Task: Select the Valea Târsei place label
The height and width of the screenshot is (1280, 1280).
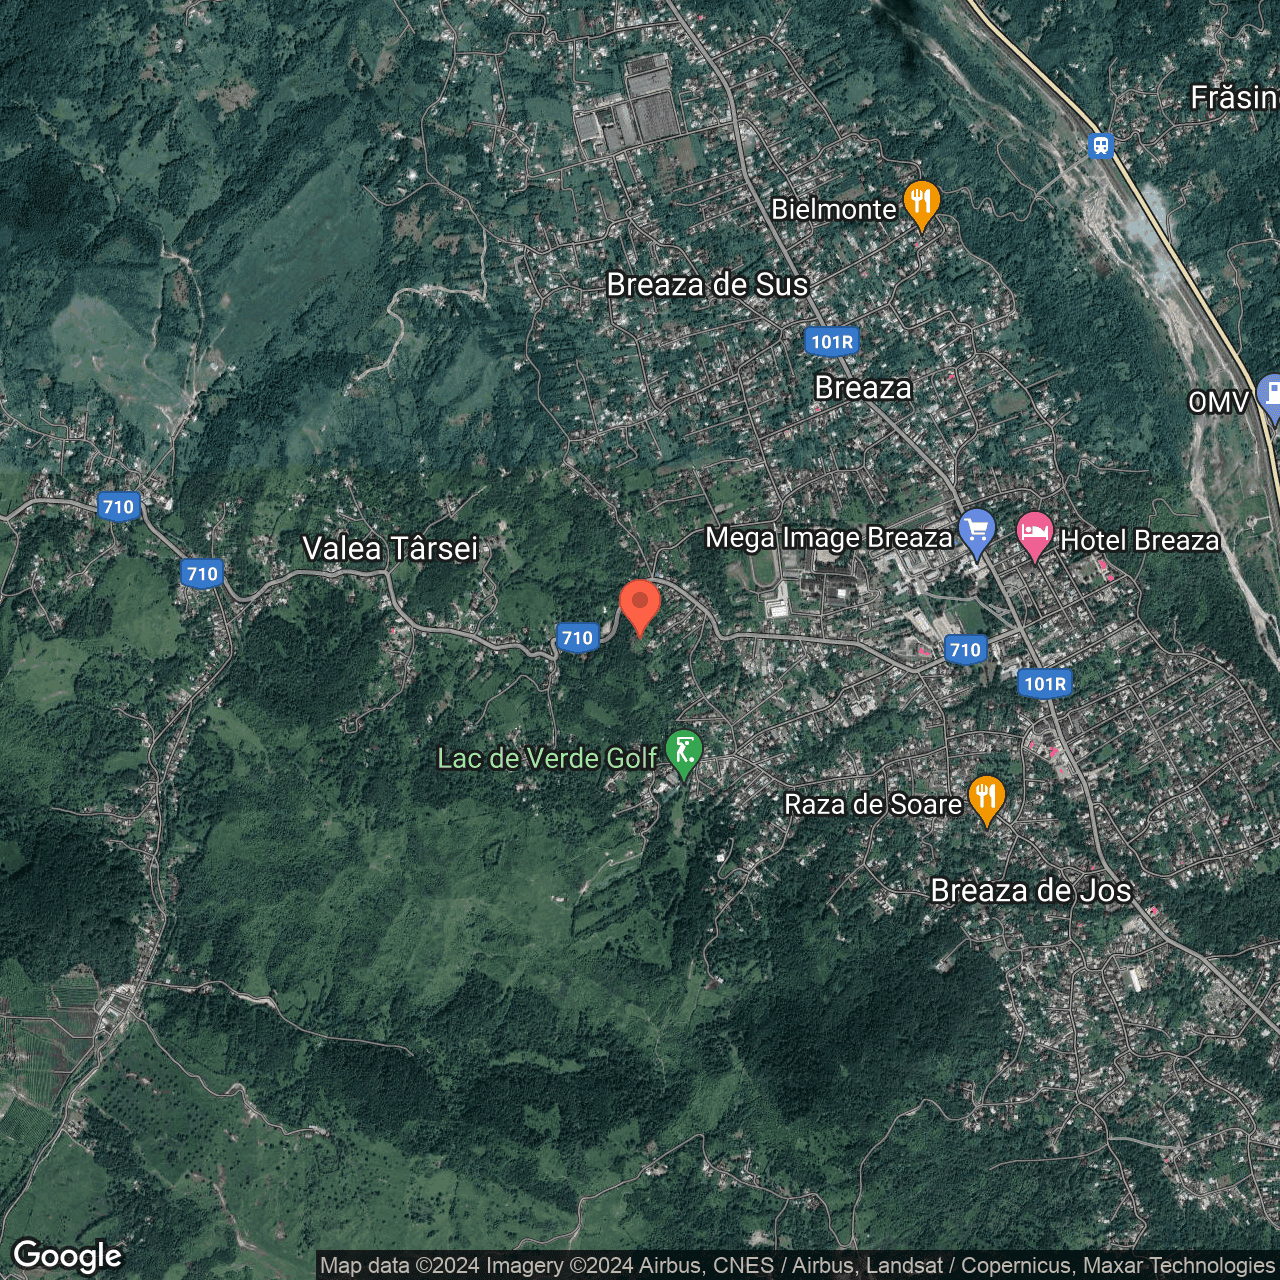Action: [390, 549]
